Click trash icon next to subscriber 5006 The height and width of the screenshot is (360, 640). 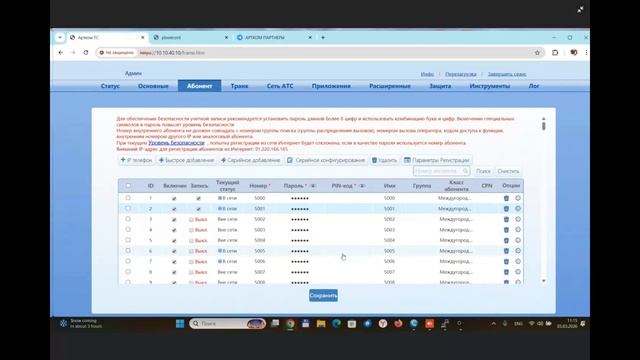tap(506, 262)
